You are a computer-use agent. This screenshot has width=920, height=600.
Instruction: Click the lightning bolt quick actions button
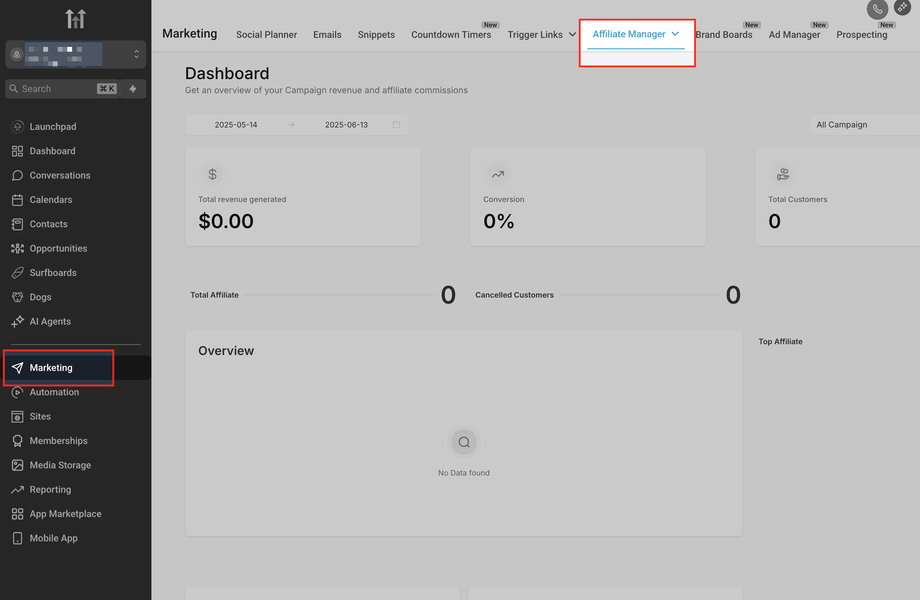point(133,89)
